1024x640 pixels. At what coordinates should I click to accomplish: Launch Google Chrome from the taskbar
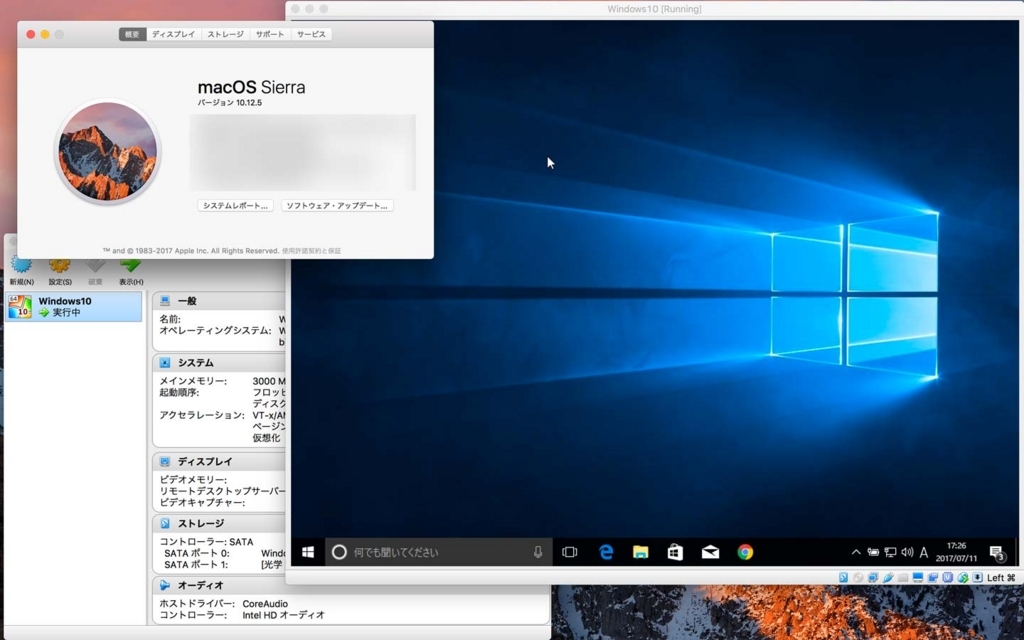pyautogui.click(x=745, y=552)
